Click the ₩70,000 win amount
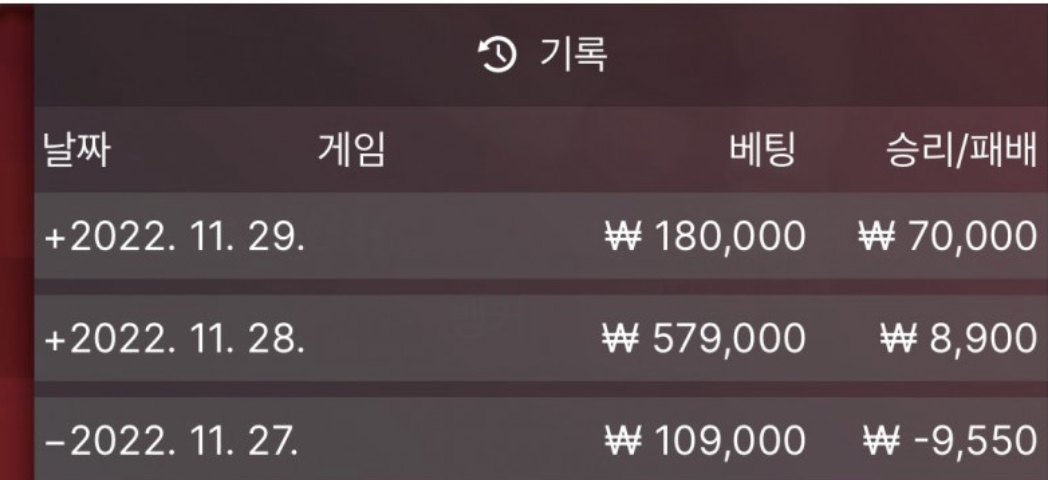 click(x=947, y=237)
